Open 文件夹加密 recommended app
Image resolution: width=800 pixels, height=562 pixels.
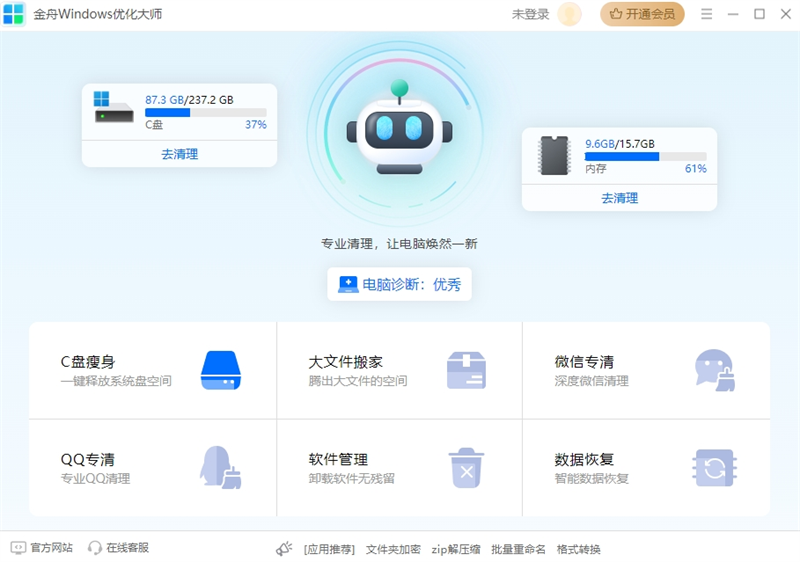(x=393, y=549)
